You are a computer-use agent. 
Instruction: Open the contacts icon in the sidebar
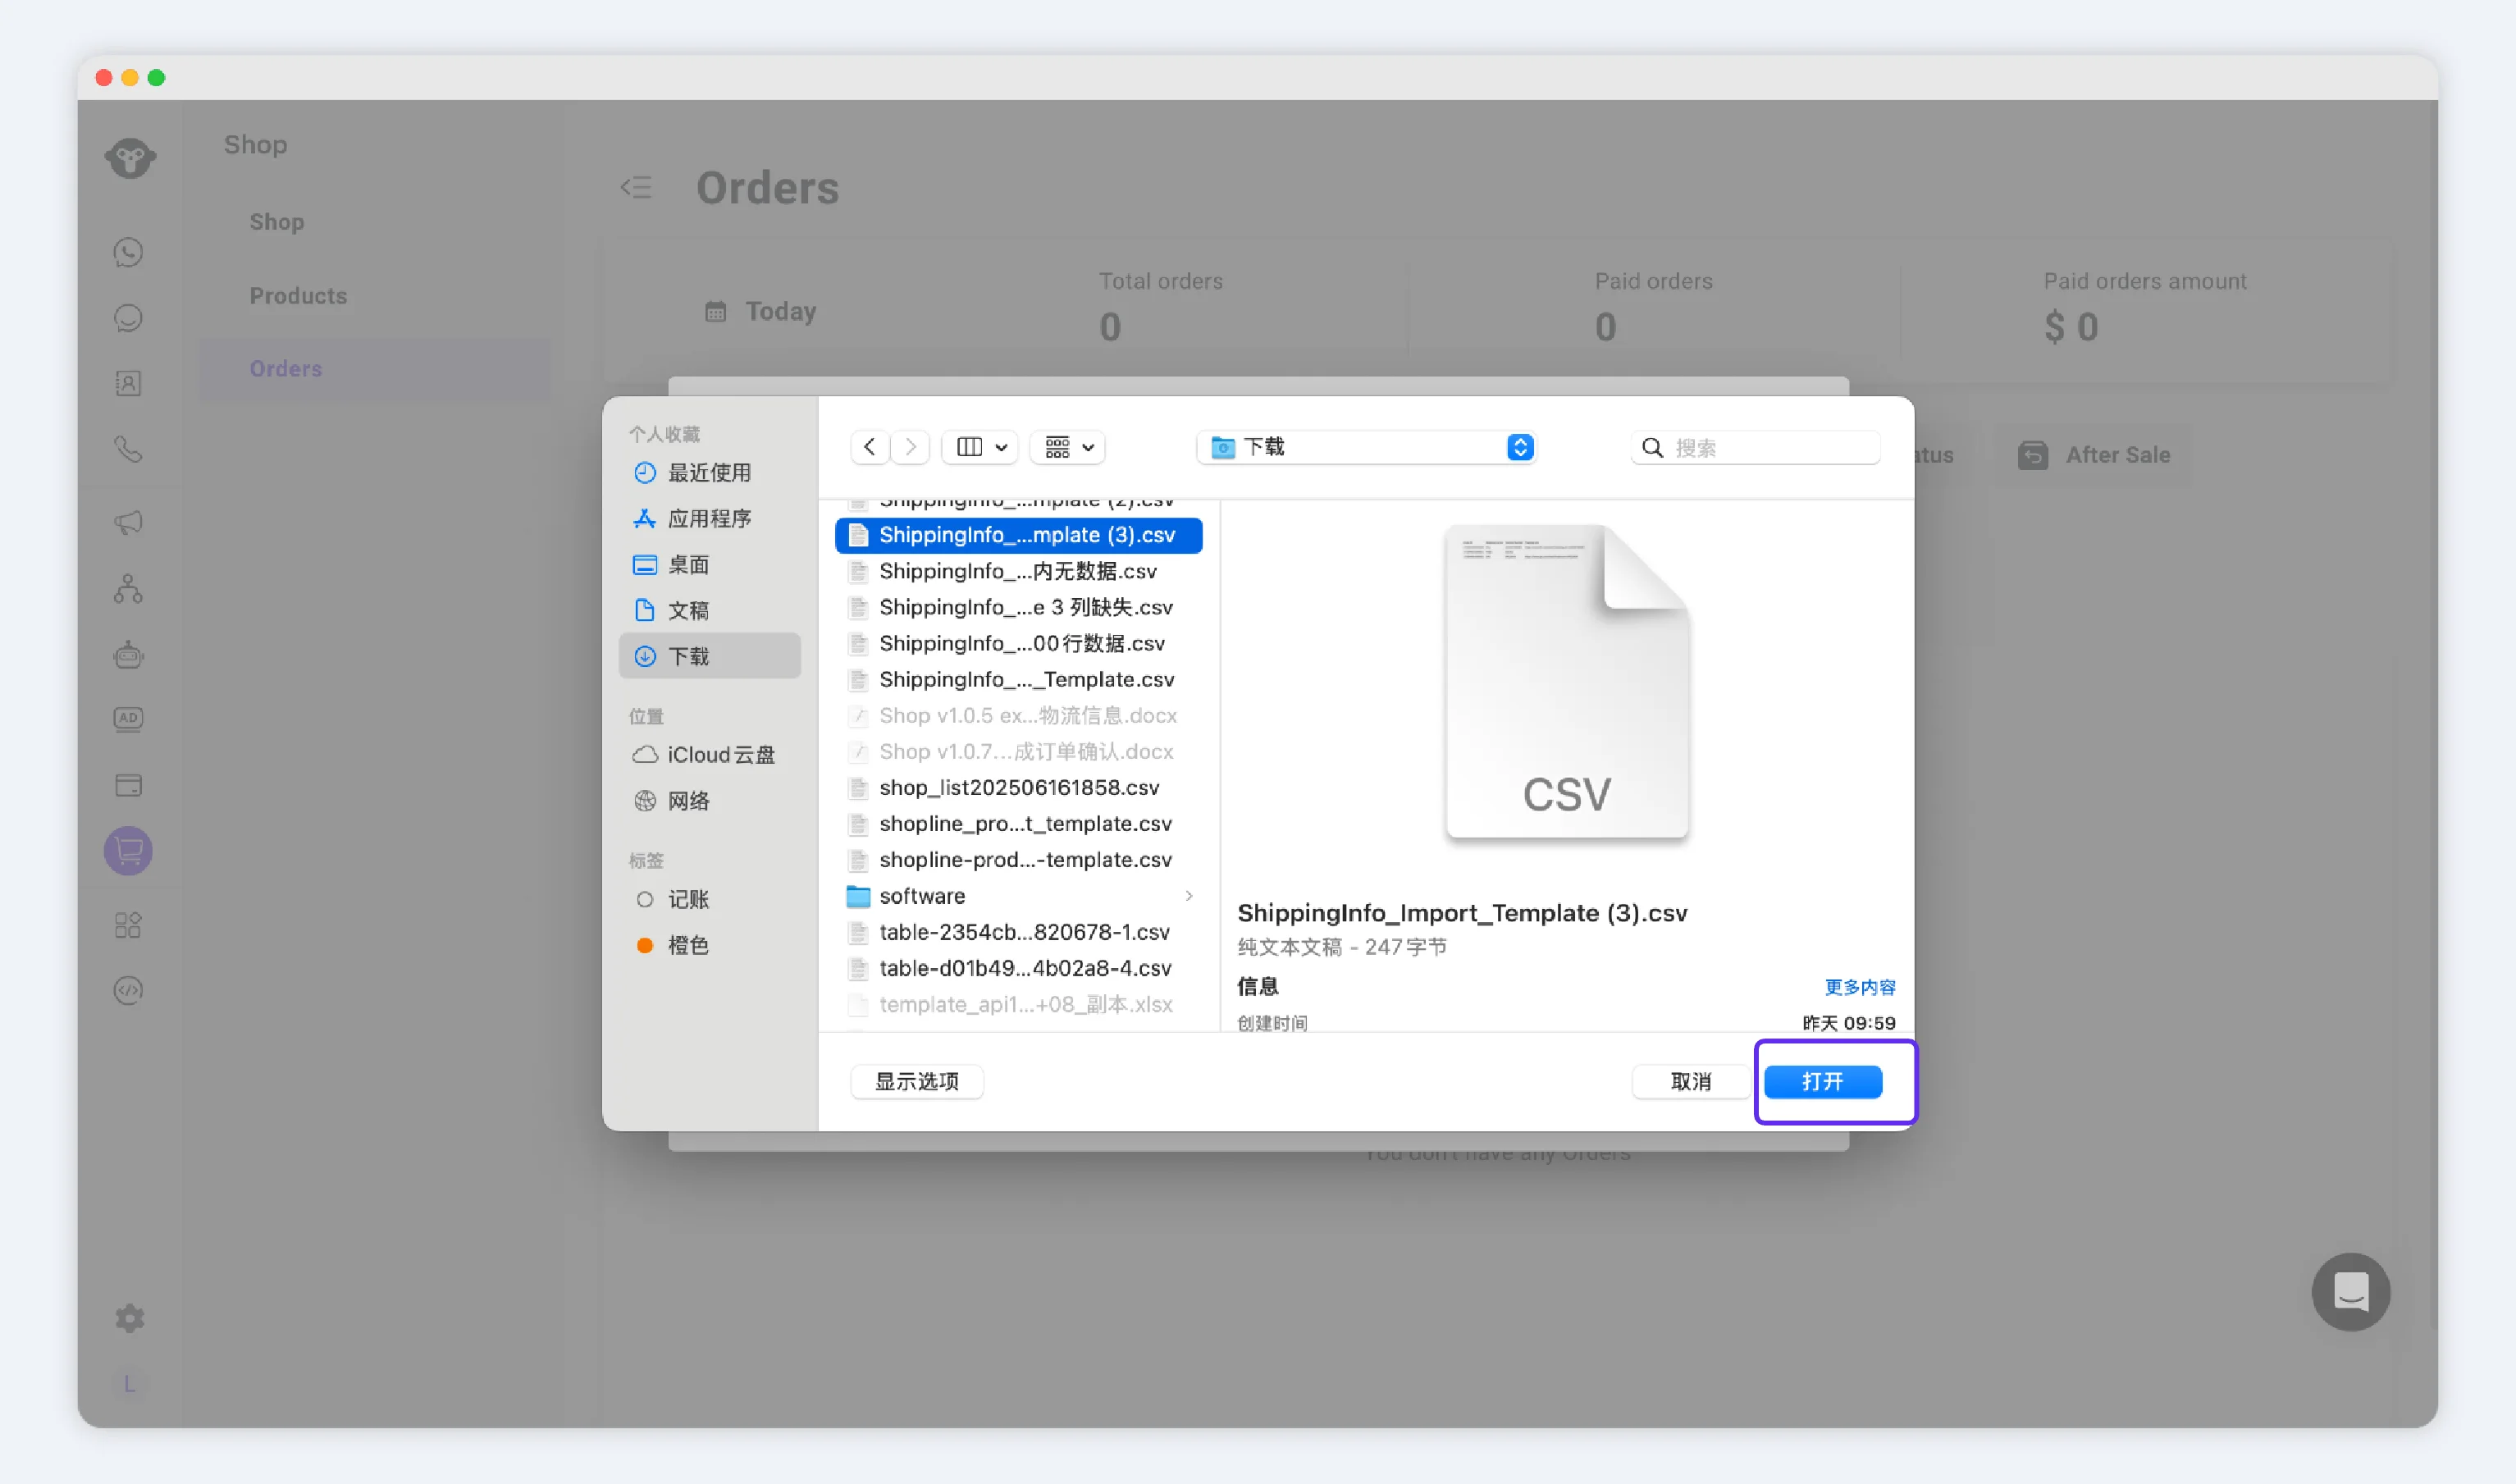tap(128, 383)
